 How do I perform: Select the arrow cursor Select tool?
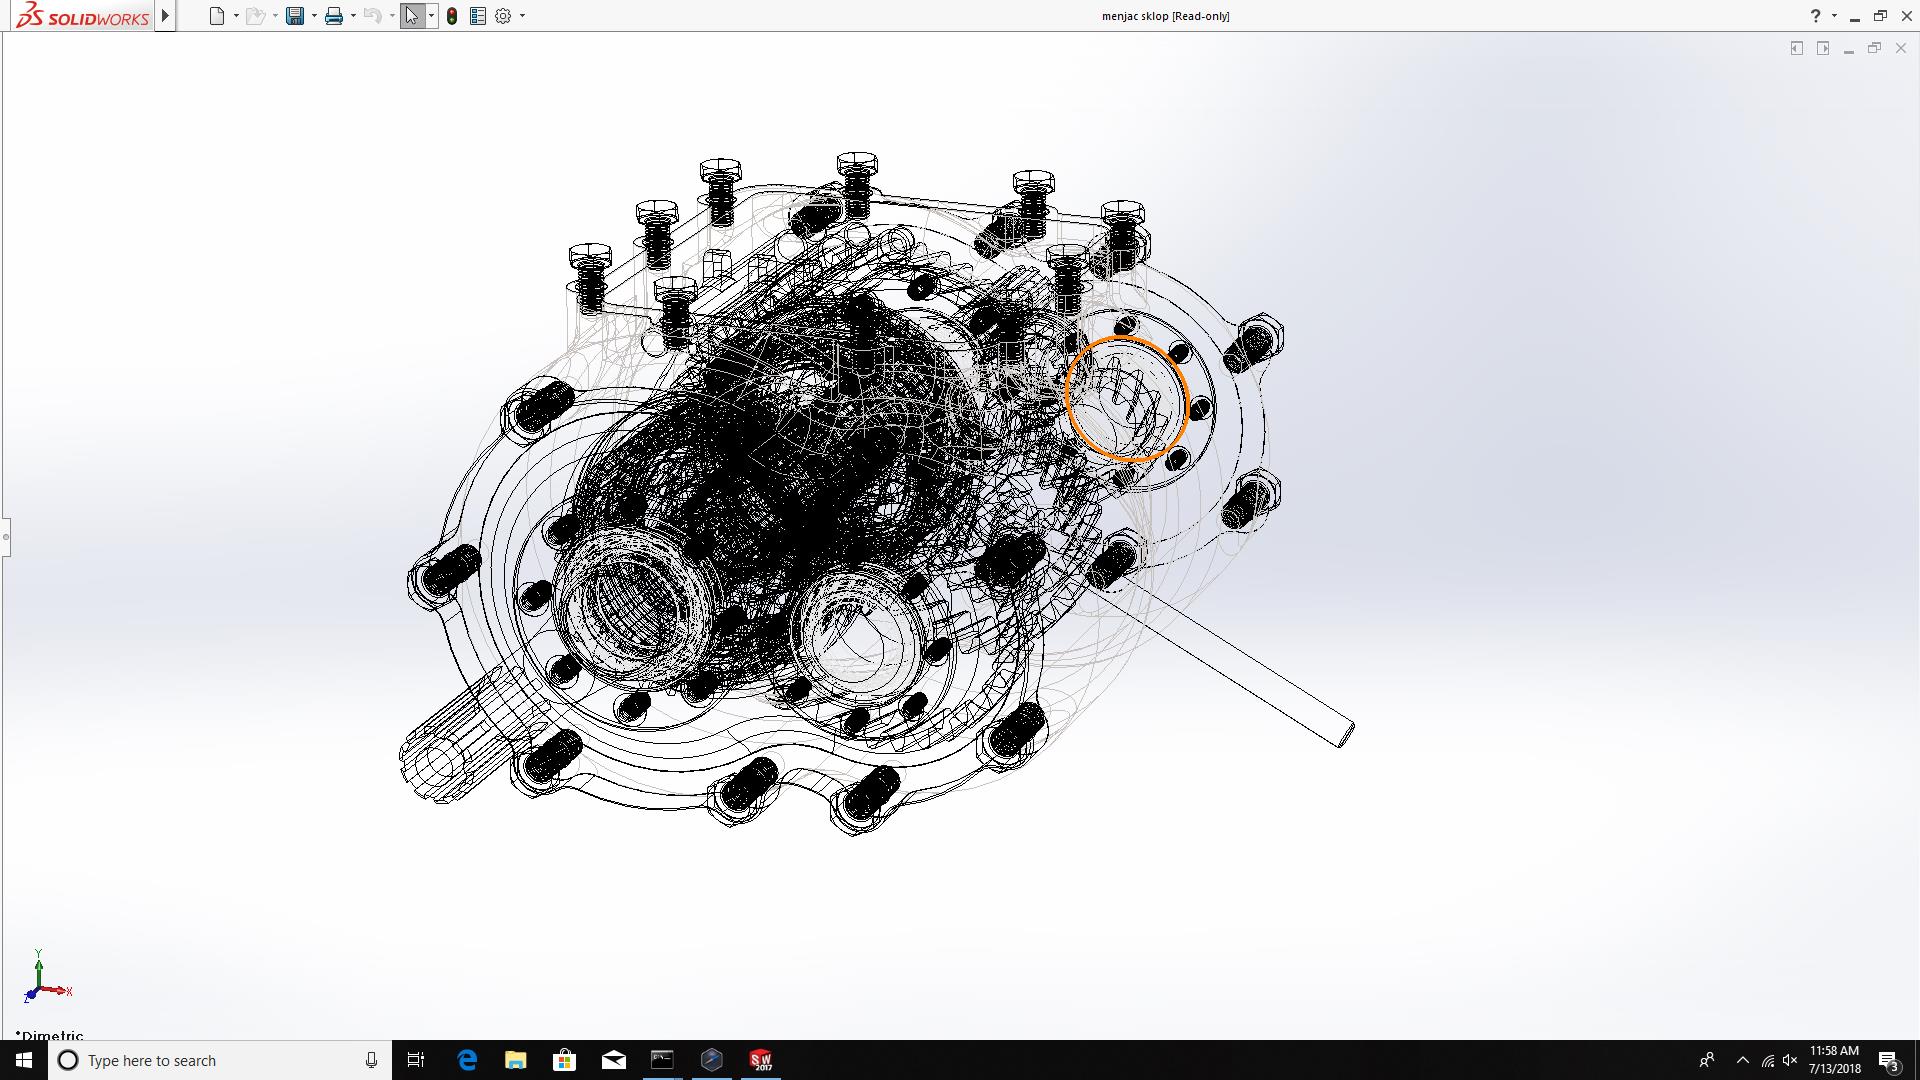coord(411,16)
